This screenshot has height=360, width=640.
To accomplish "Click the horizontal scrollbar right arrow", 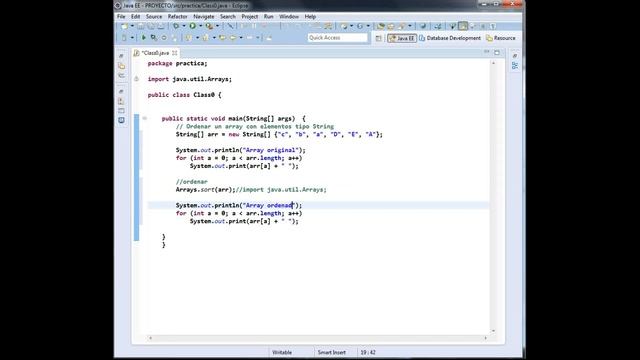I will click(485, 338).
